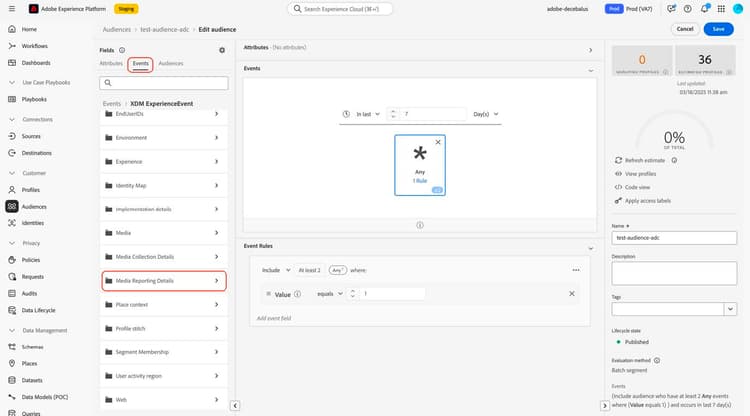
Task: Open the app switcher grid icon
Action: pyautogui.click(x=721, y=9)
